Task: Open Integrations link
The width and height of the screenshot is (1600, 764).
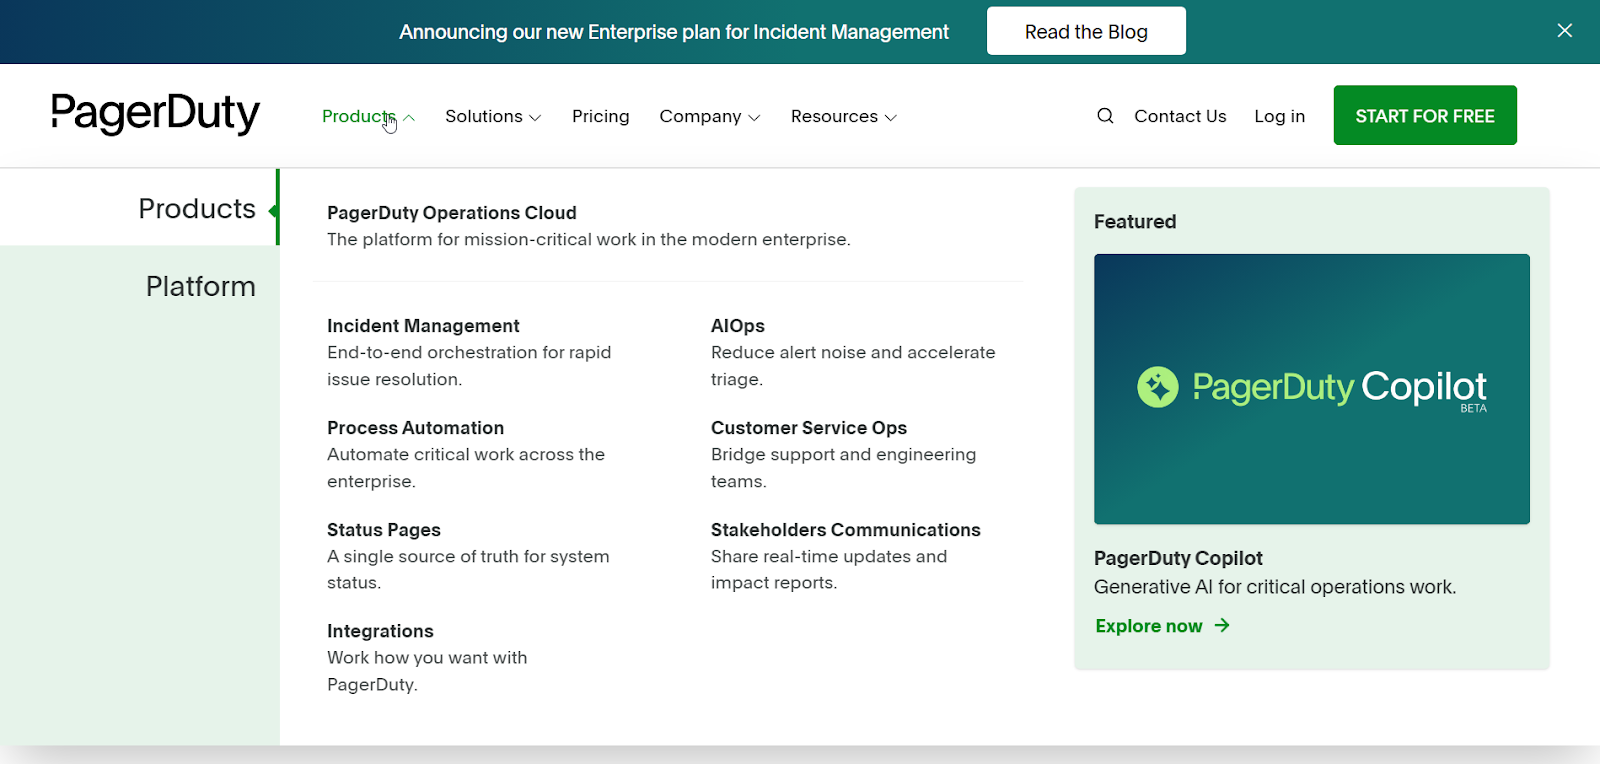Action: (380, 631)
